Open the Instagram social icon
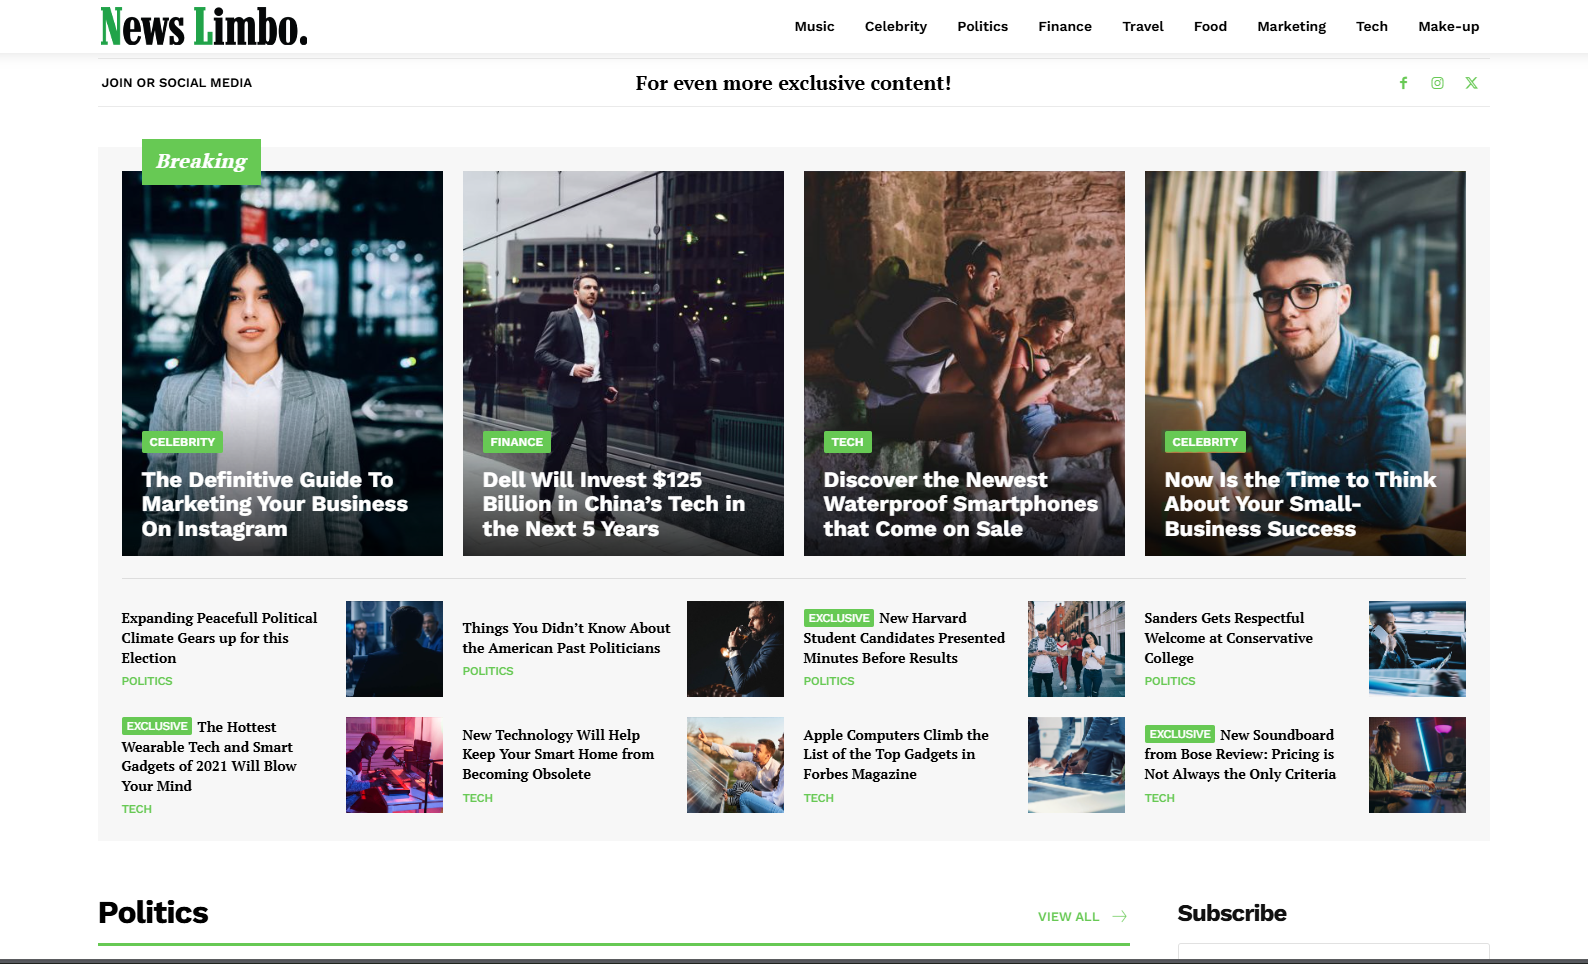This screenshot has height=964, width=1588. tap(1437, 83)
